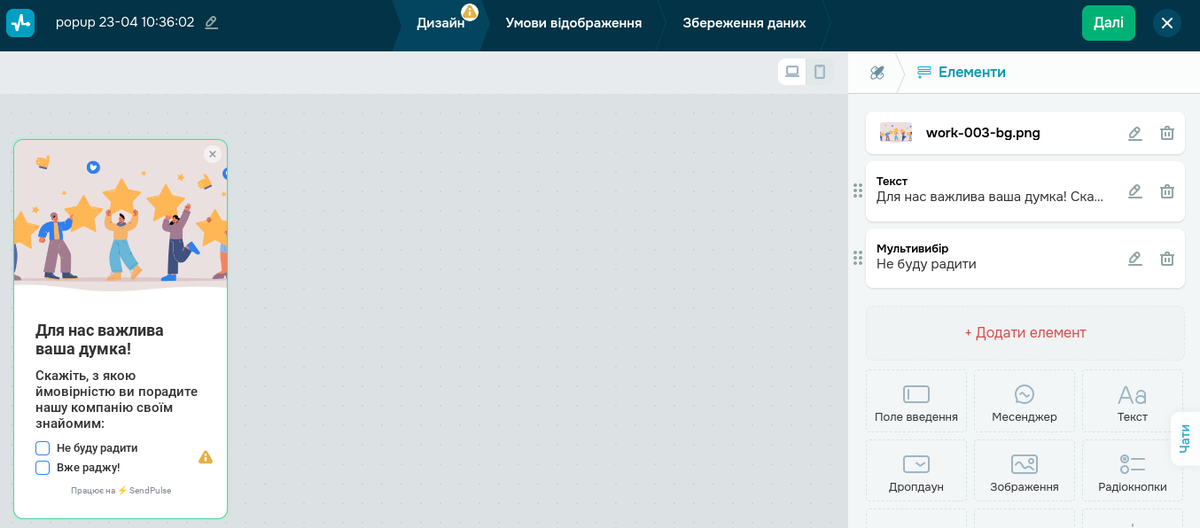This screenshot has width=1200, height=528.
Task: Grab the drag handle of Текст element
Action: click(x=857, y=191)
